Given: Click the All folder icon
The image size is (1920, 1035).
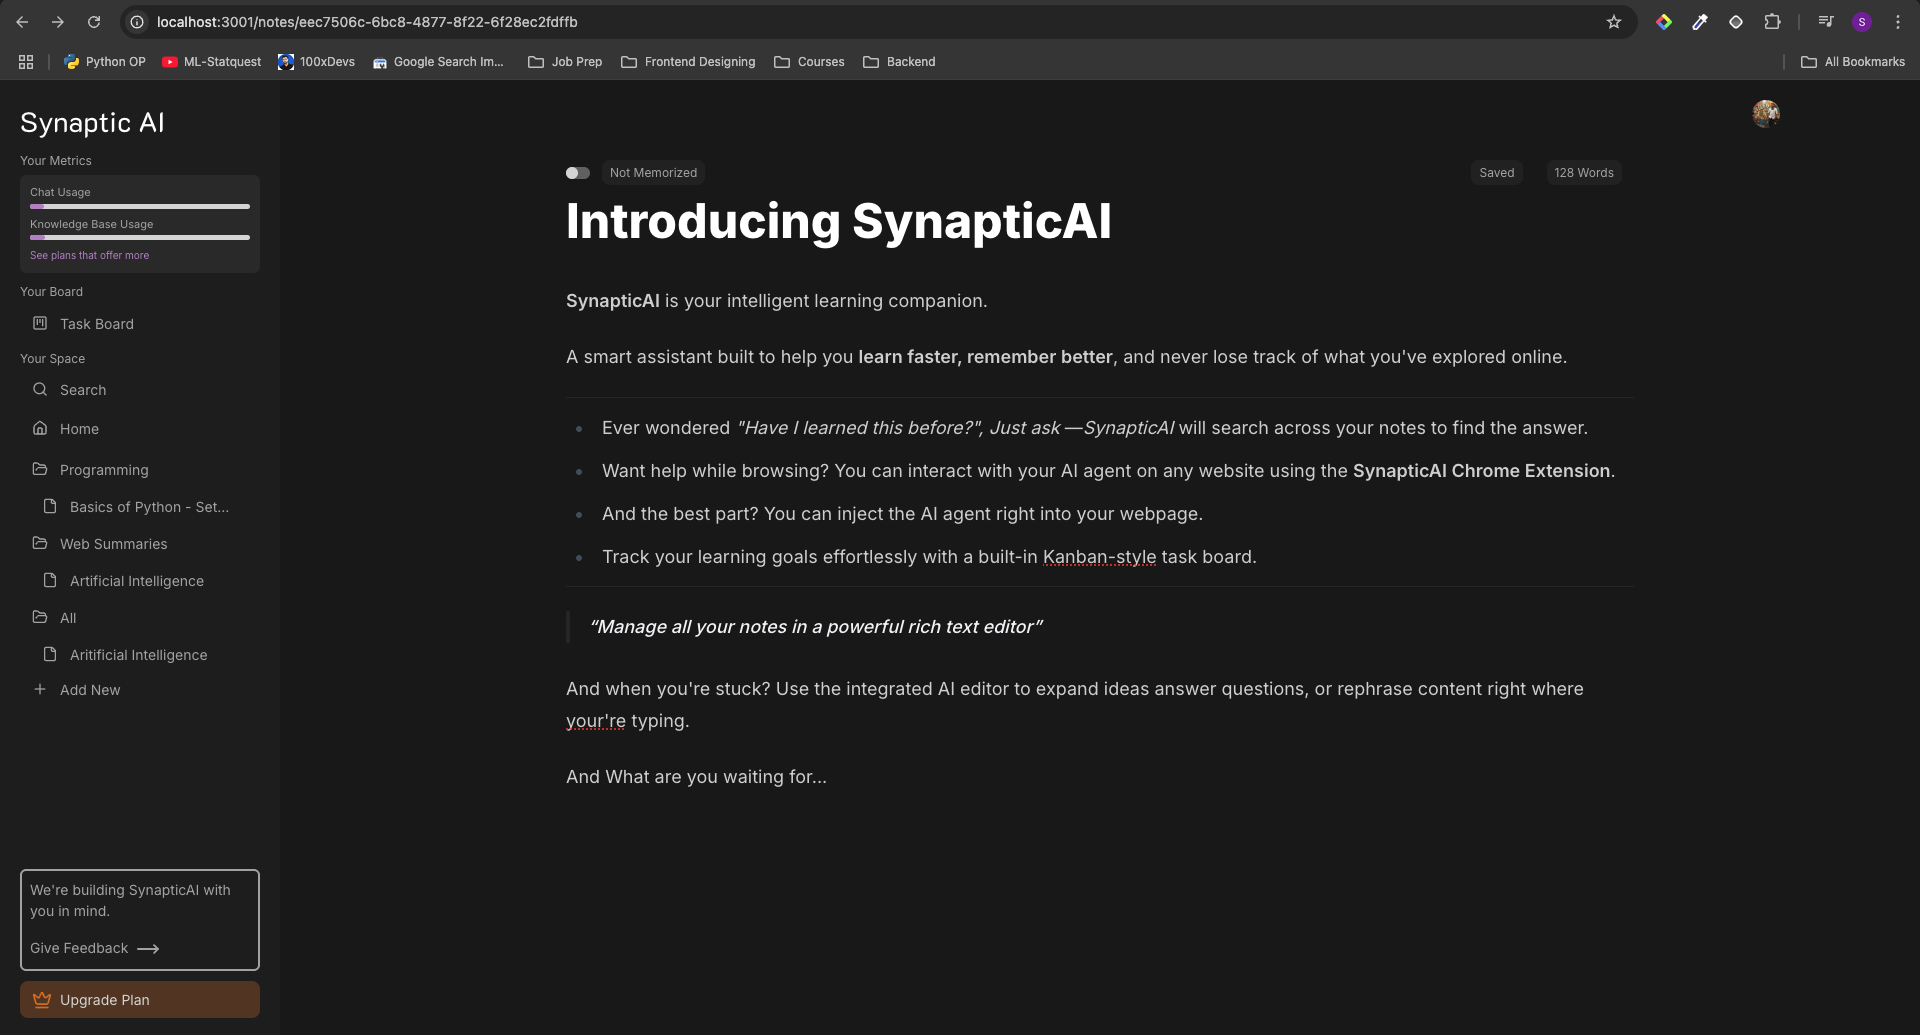Looking at the screenshot, I should [40, 617].
